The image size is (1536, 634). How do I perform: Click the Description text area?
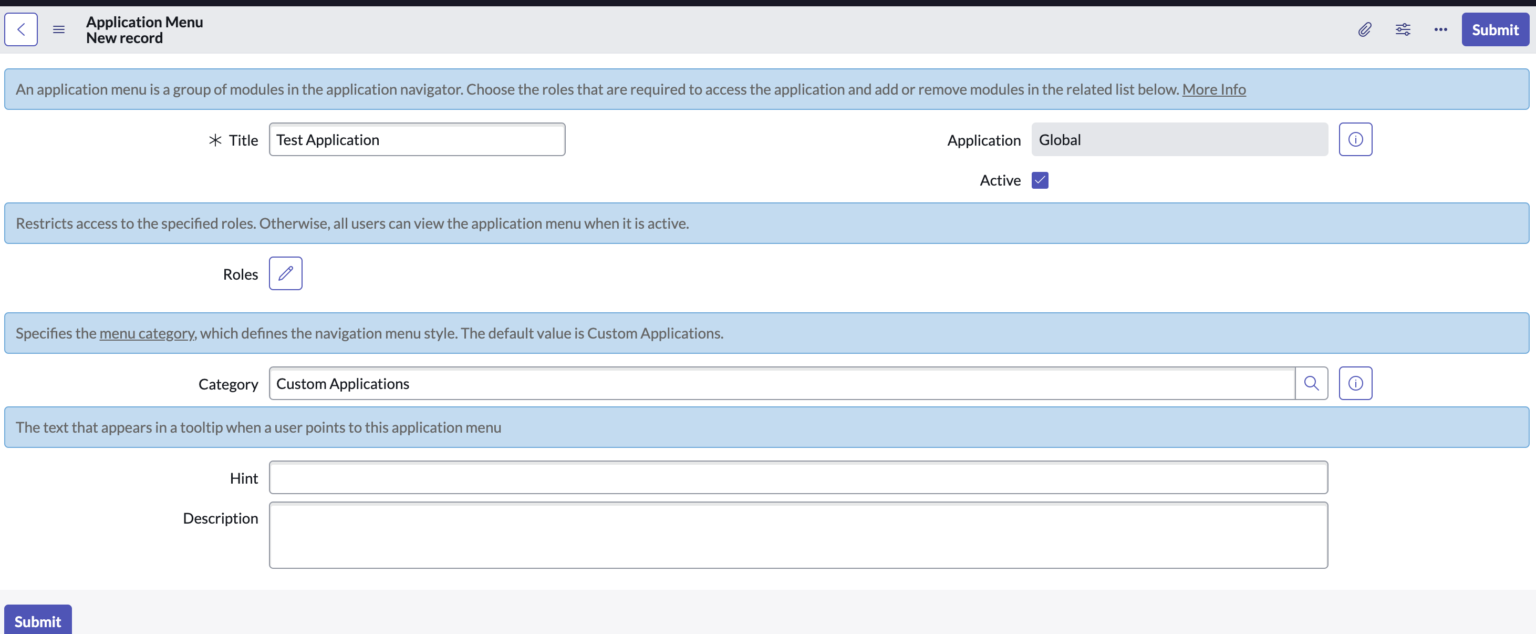point(797,535)
